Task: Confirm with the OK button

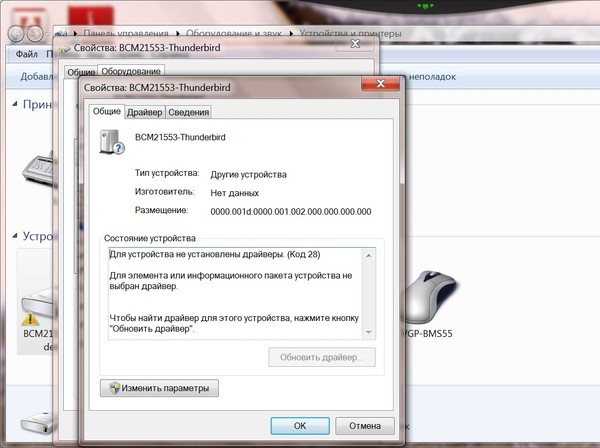Action: click(300, 426)
